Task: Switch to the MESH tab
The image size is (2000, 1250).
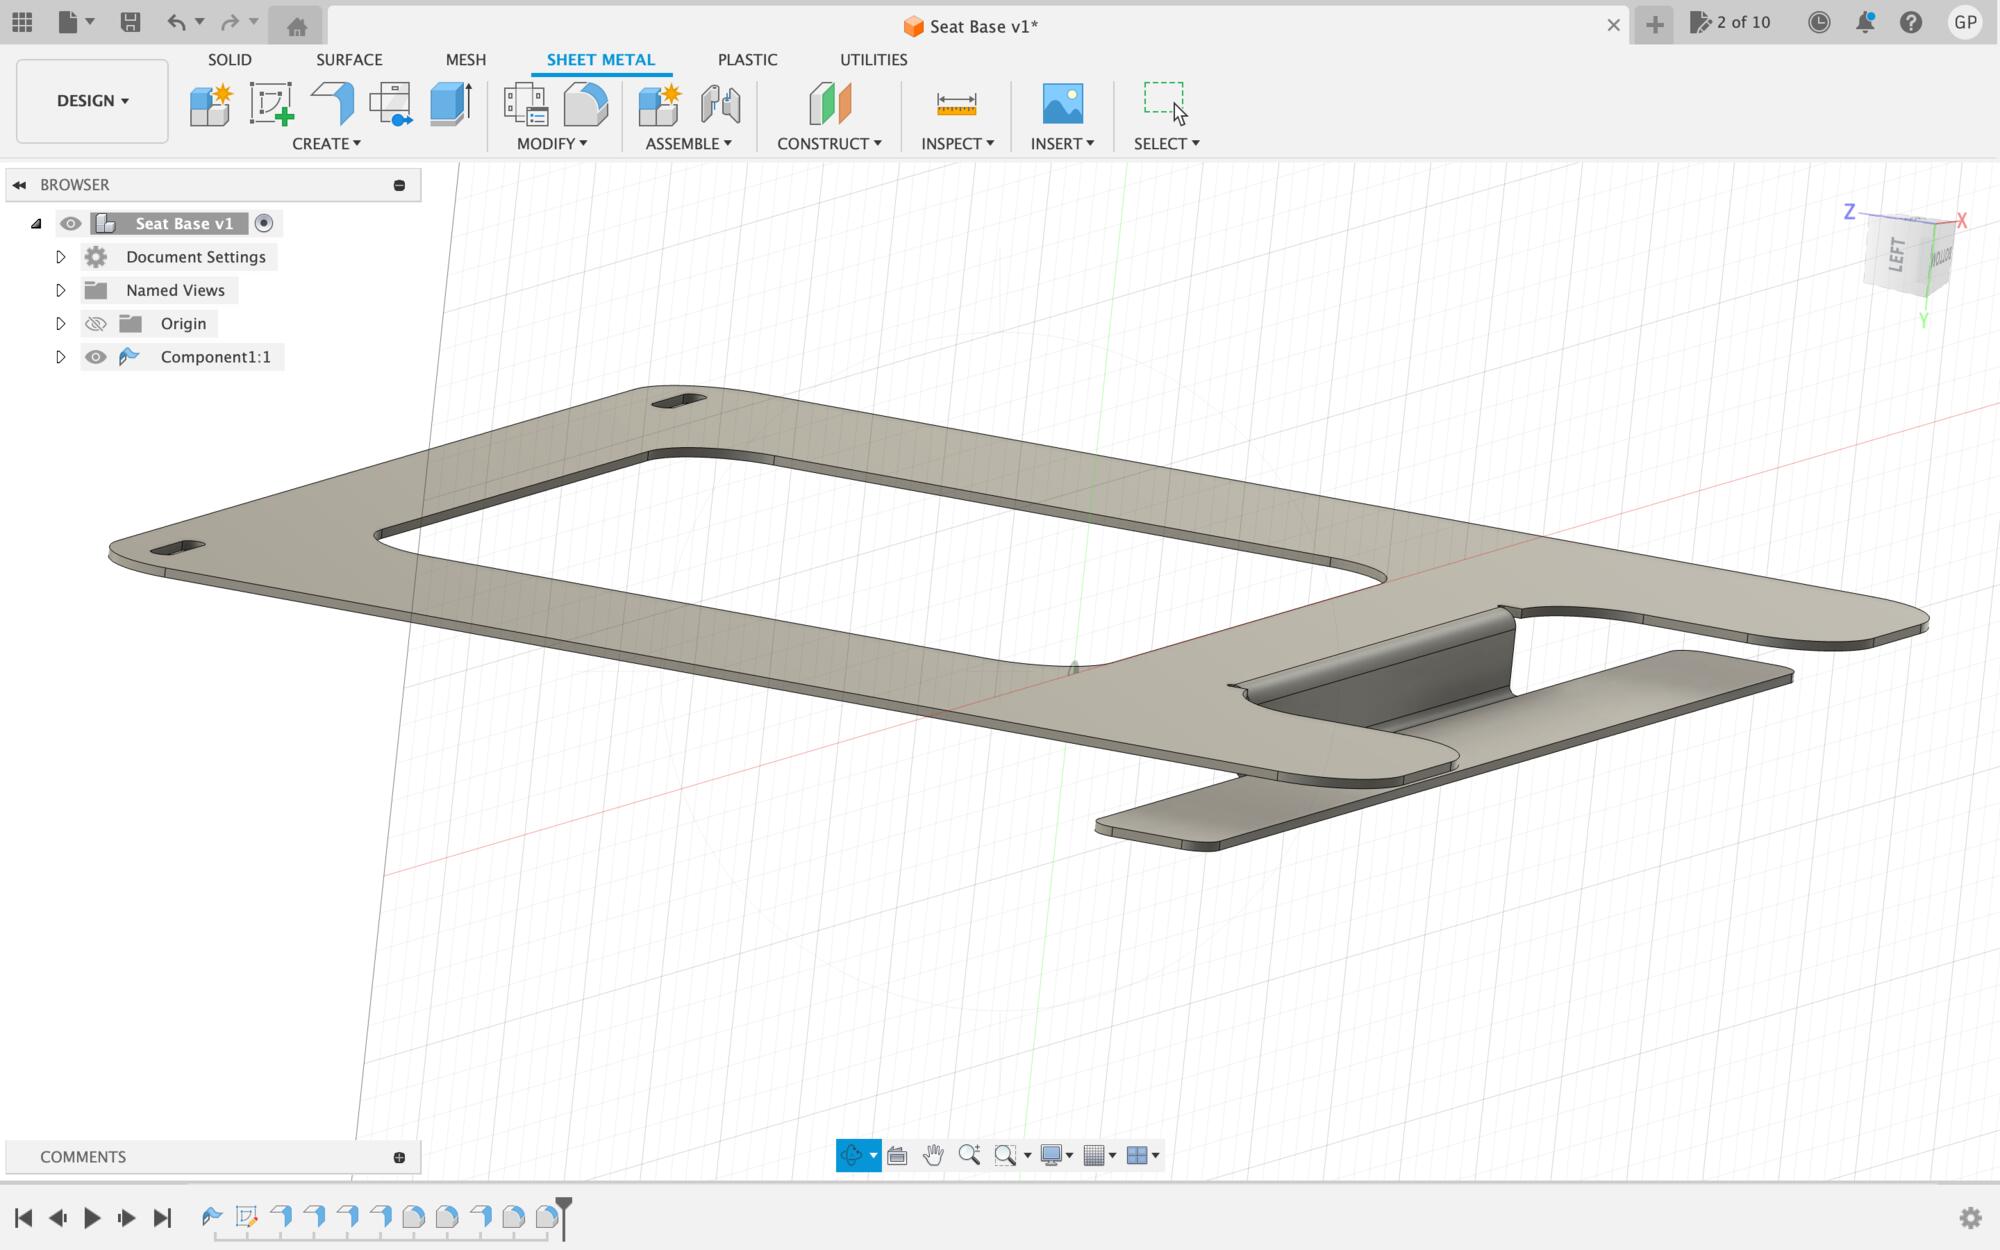Action: click(466, 60)
